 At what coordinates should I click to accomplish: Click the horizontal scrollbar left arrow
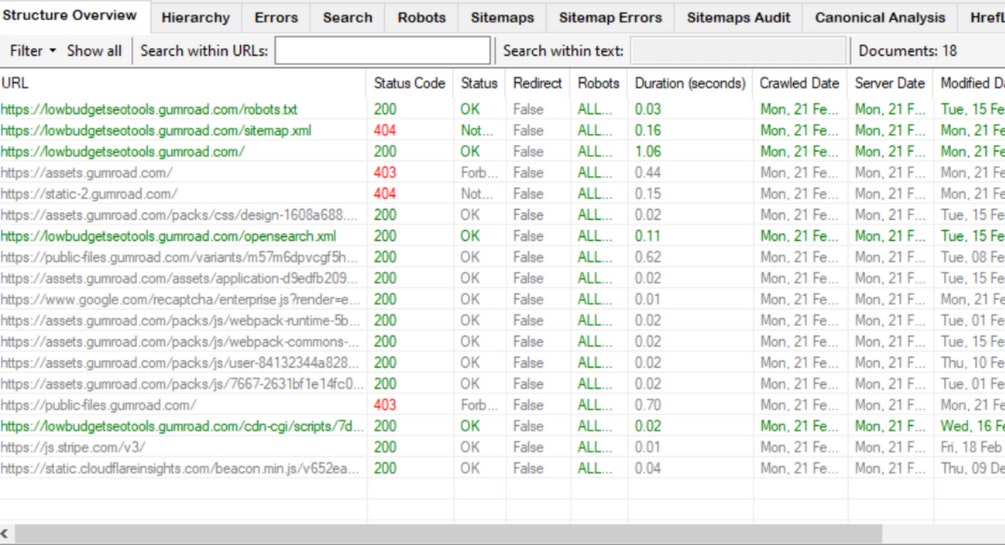point(5,533)
